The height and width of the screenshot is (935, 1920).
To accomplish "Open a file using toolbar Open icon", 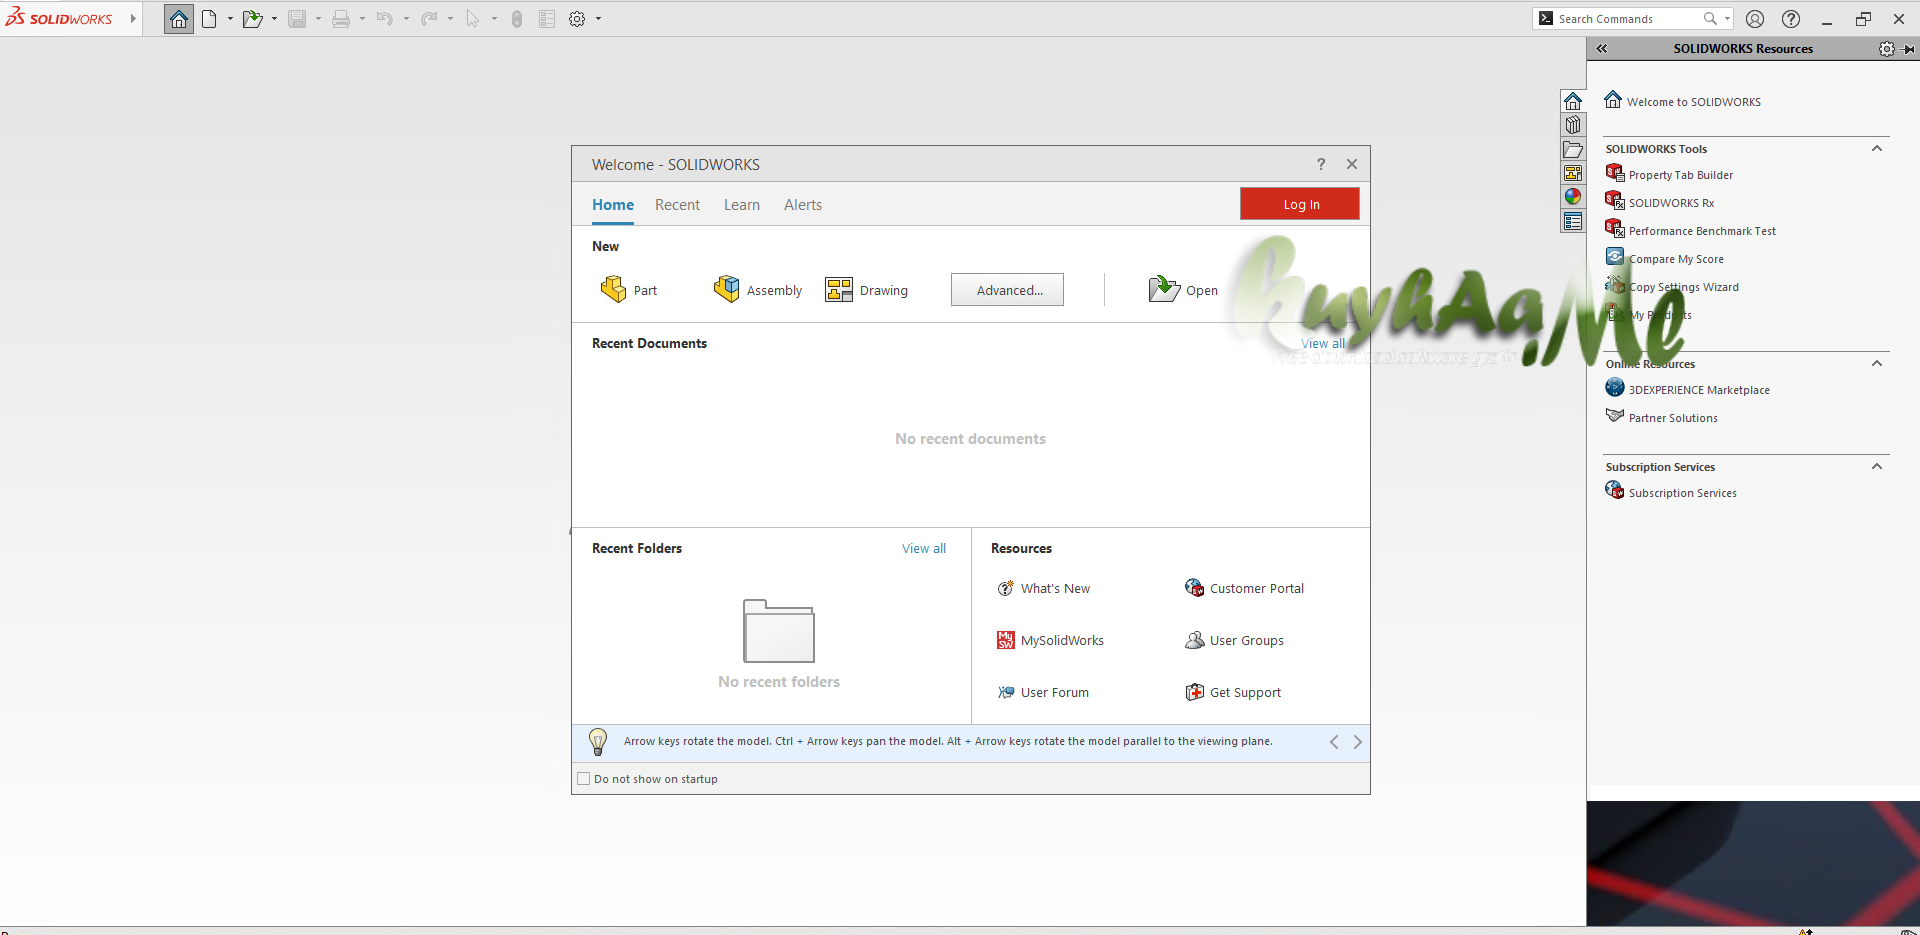I will click(x=252, y=19).
